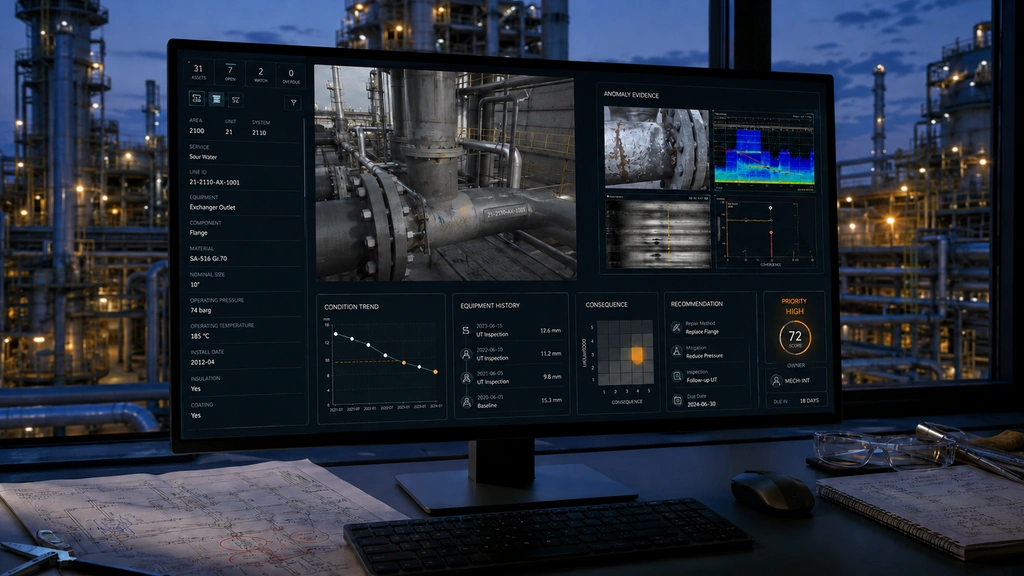Click Unit value 21
Viewport: 1024px width, 576px height.
pyautogui.click(x=229, y=131)
